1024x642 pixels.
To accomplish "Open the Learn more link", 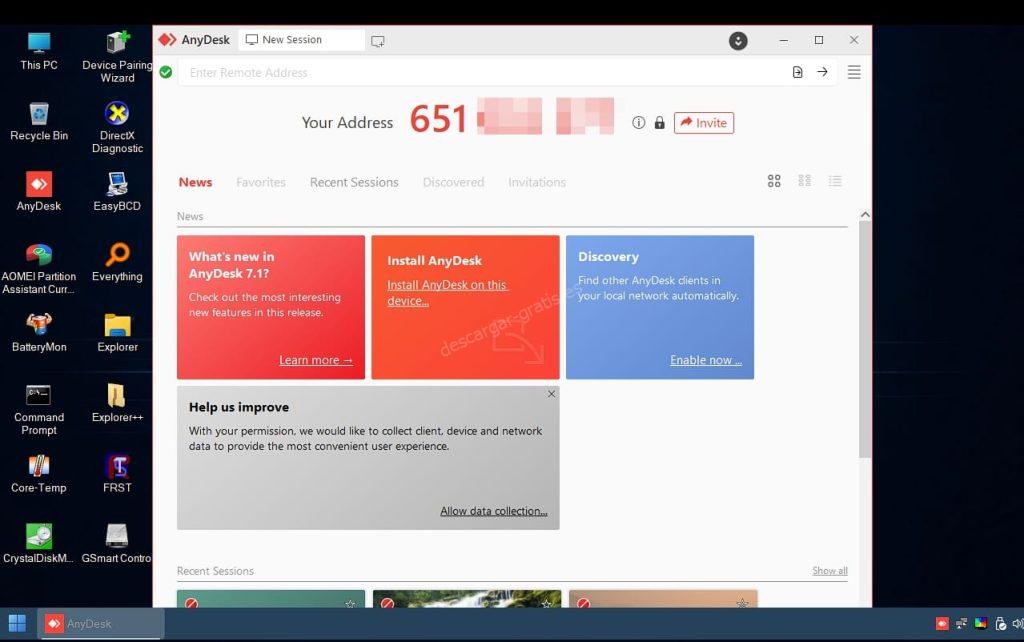I will pyautogui.click(x=315, y=360).
